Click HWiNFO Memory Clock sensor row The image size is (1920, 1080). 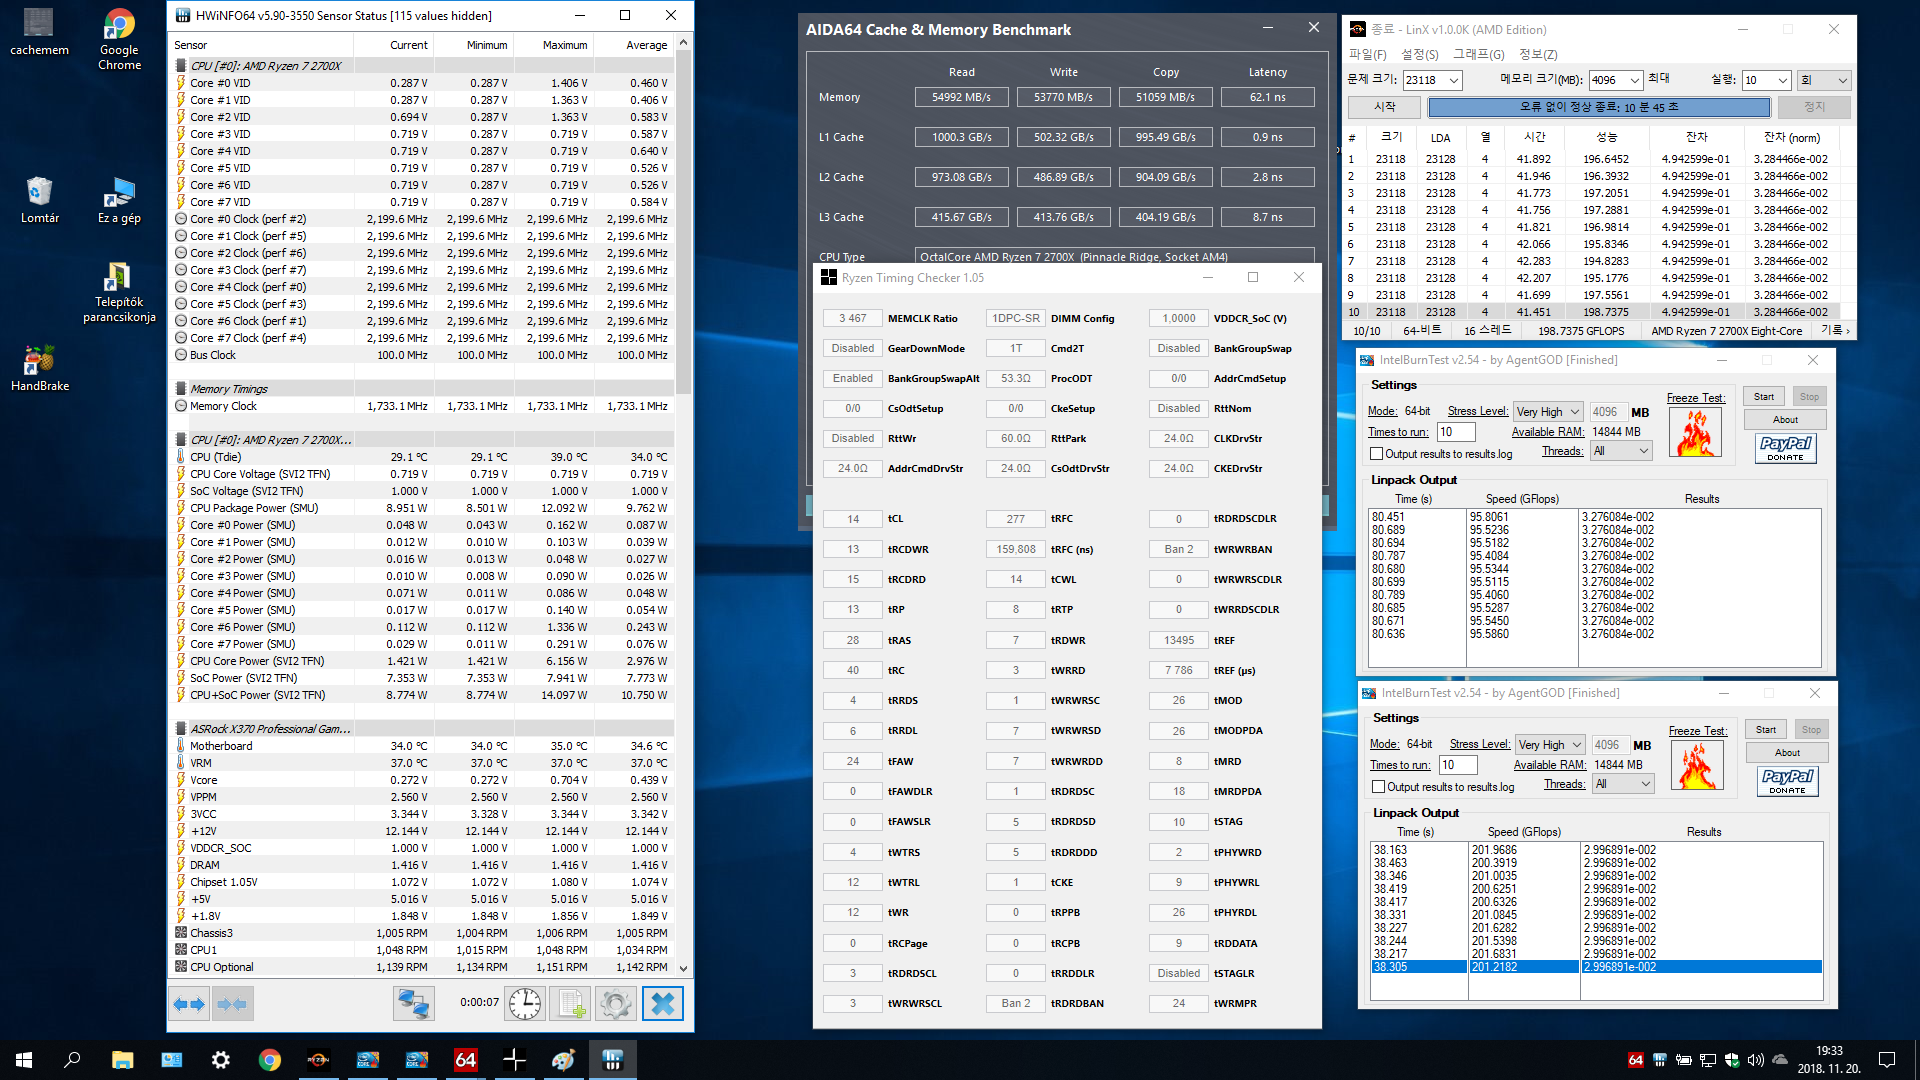(421, 406)
